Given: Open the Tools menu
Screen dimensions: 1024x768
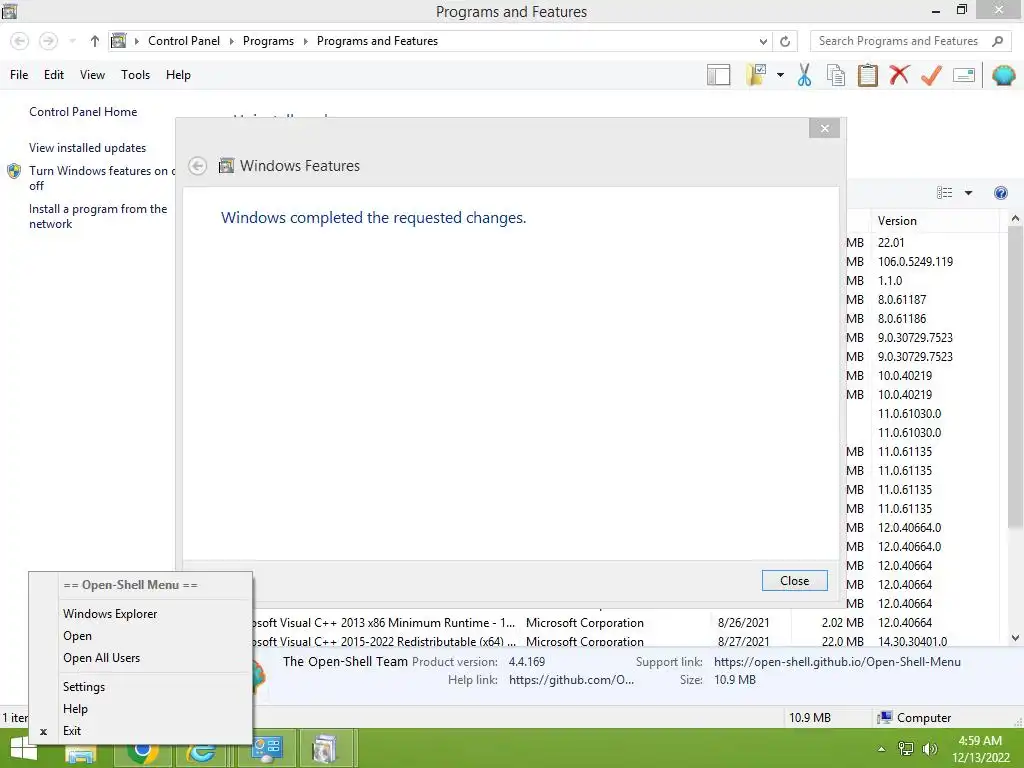Looking at the screenshot, I should (135, 75).
